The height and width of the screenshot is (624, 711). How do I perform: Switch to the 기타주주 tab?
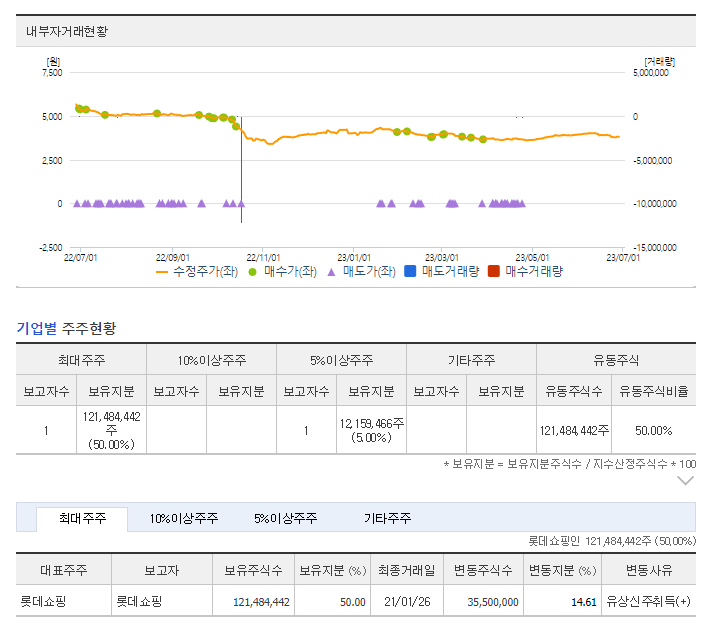click(387, 518)
